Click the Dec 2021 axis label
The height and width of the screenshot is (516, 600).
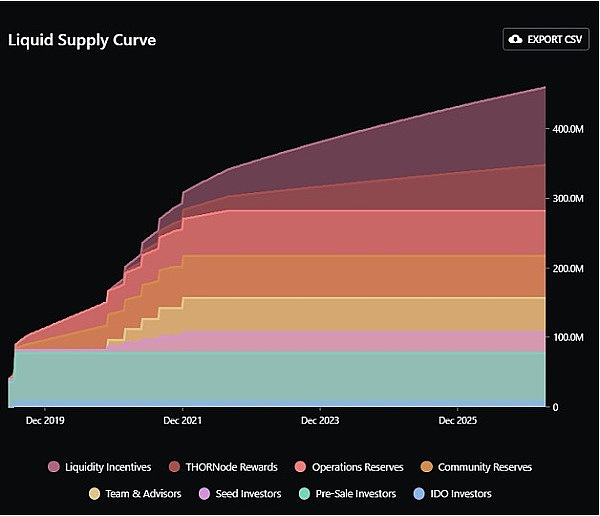(183, 420)
